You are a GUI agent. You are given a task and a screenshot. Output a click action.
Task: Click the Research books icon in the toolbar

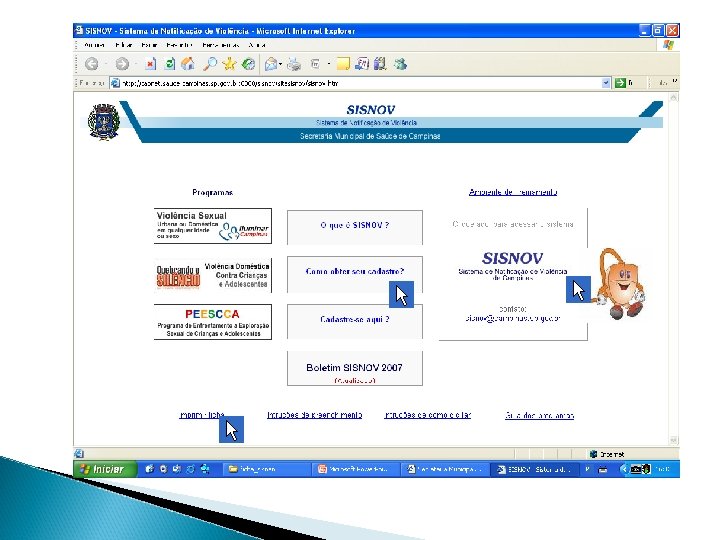click(x=380, y=64)
